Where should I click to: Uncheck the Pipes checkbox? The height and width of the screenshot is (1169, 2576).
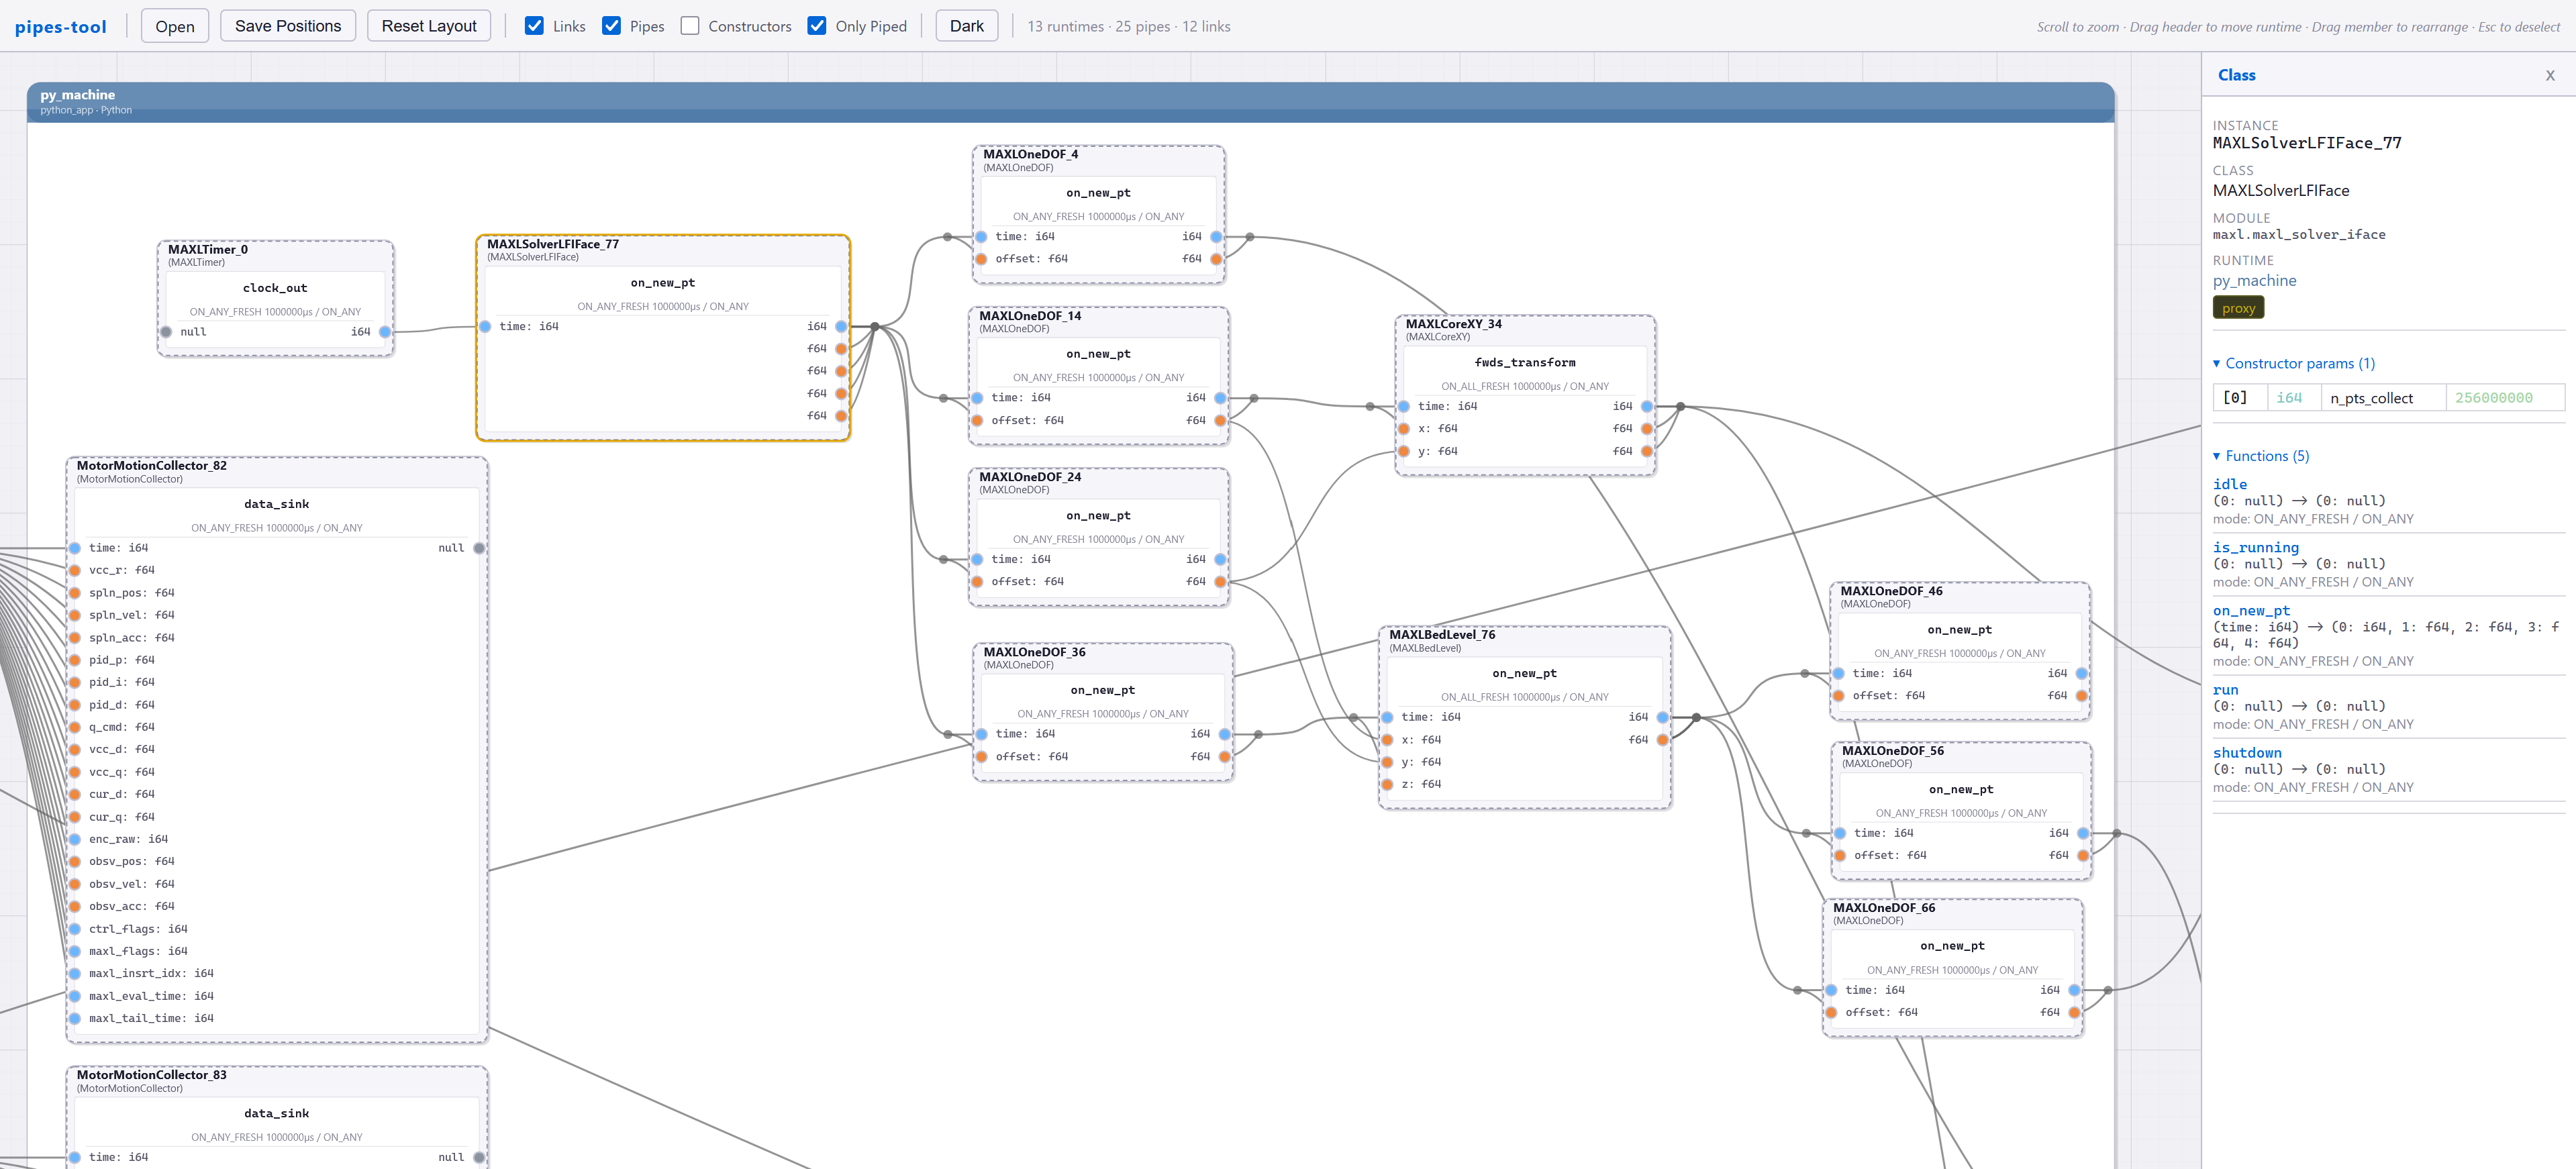[x=612, y=26]
